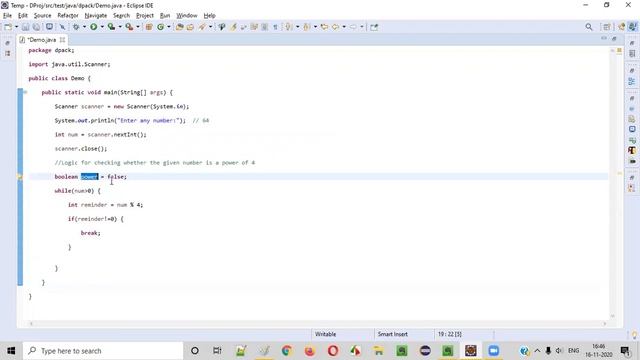Click Smart Insert in the status bar
This screenshot has height=360, width=640.
point(393,334)
